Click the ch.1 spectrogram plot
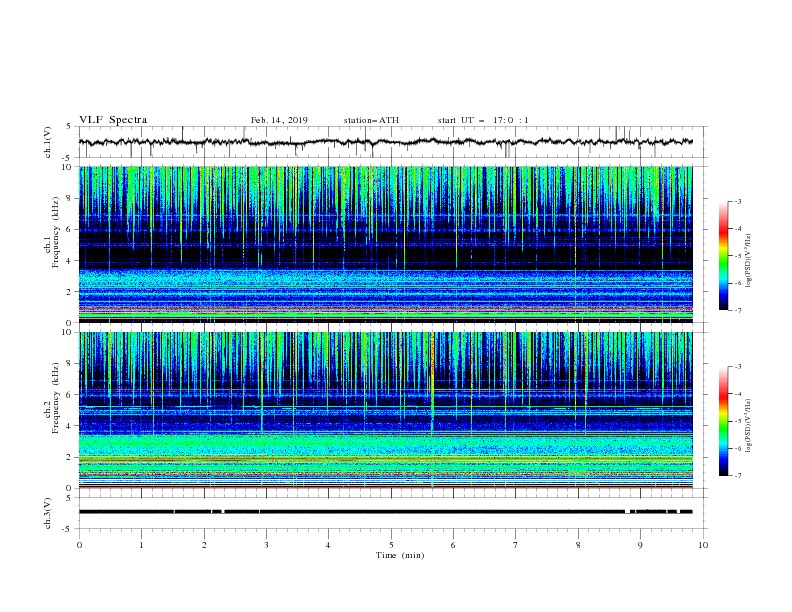792x612 pixels. click(x=386, y=244)
